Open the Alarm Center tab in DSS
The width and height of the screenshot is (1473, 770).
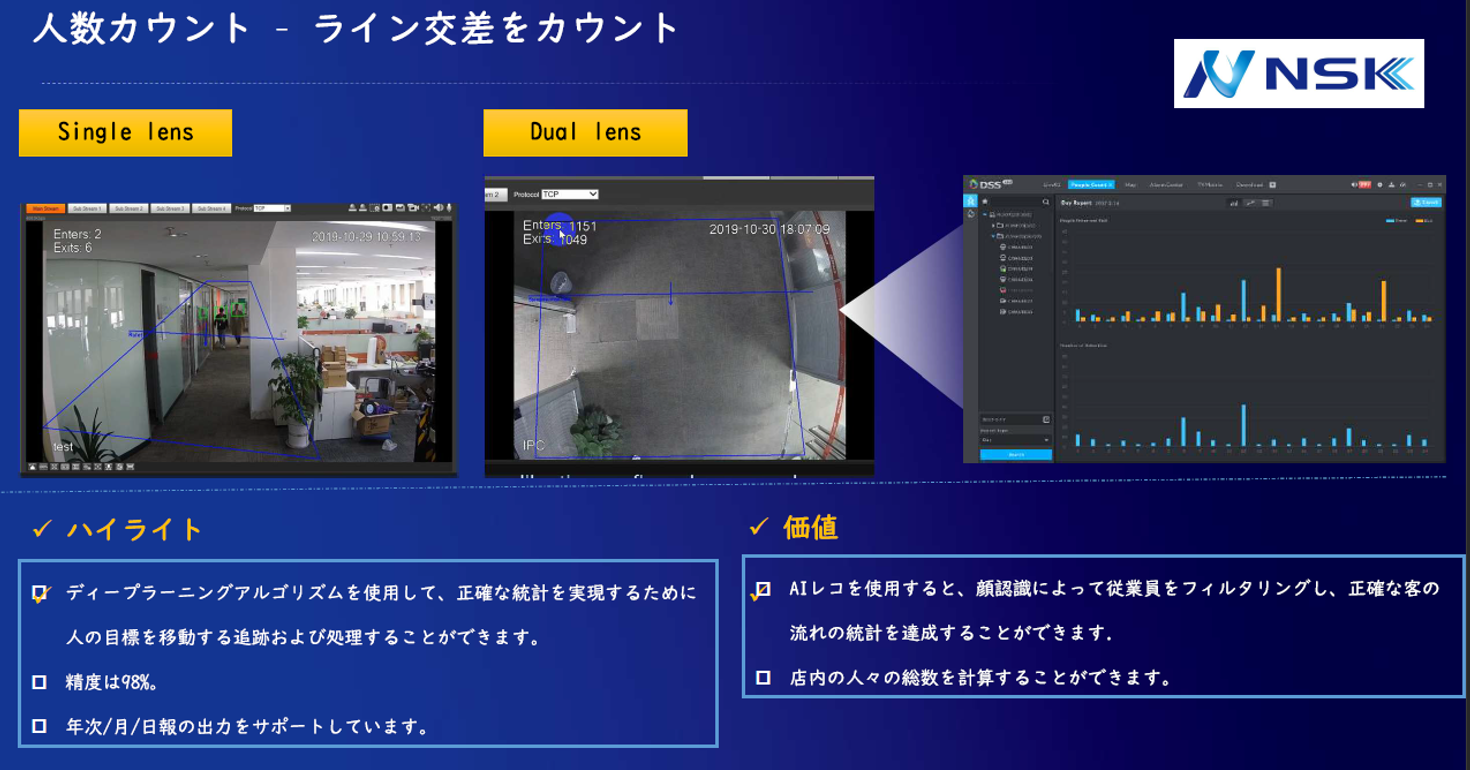point(1166,185)
